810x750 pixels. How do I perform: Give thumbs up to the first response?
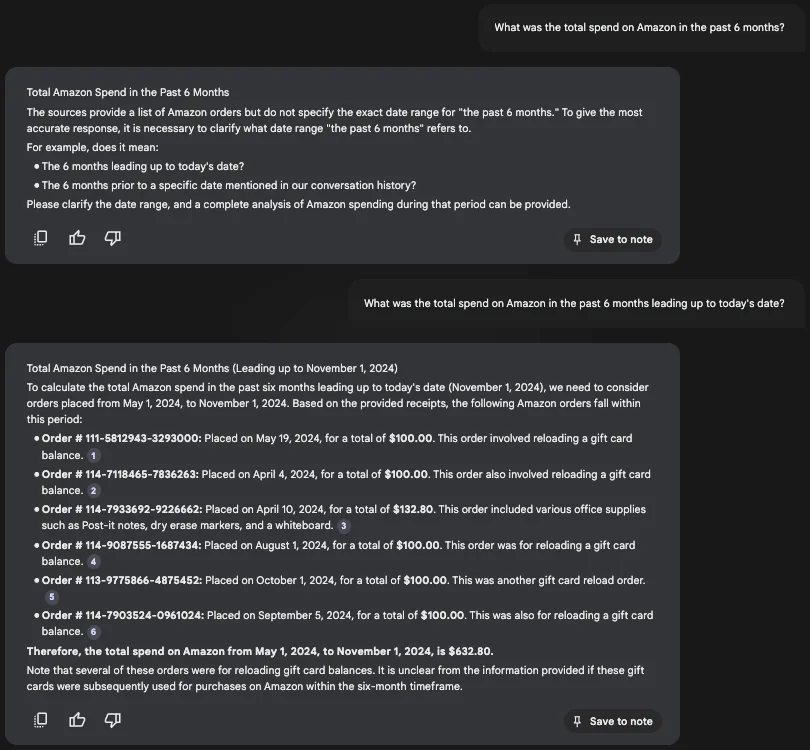pyautogui.click(x=77, y=238)
